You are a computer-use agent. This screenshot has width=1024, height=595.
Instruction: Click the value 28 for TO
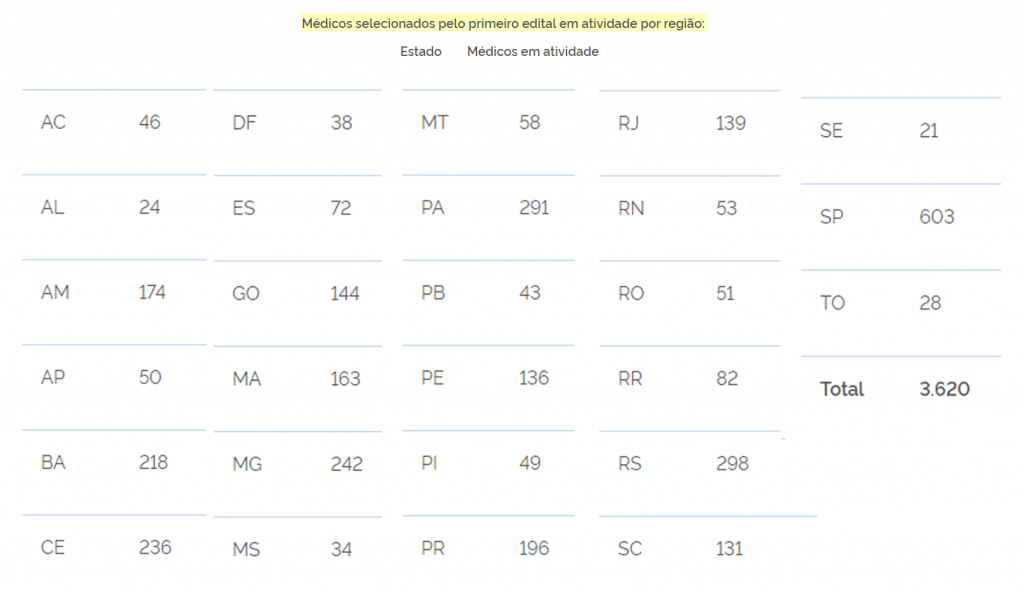pyautogui.click(x=930, y=303)
